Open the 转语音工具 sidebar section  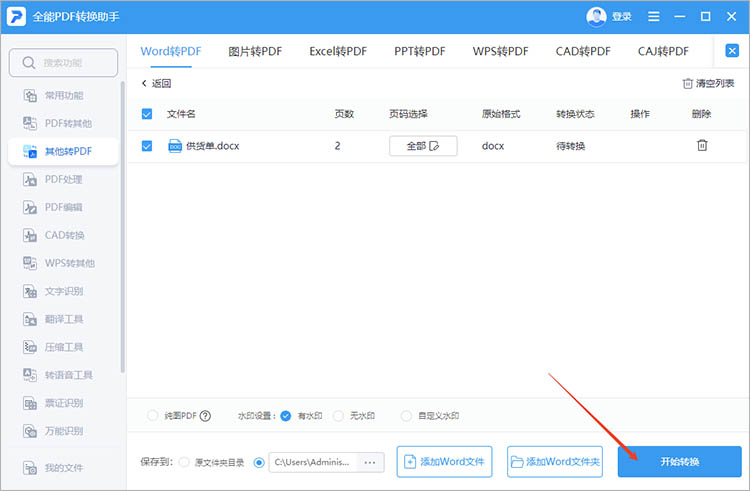[63, 375]
